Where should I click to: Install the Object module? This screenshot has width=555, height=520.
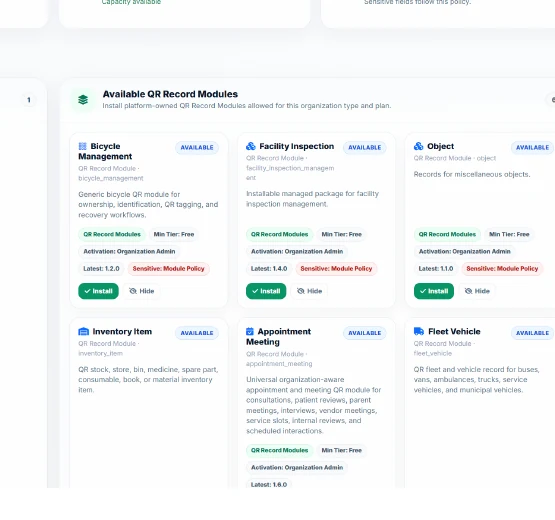click(x=434, y=291)
